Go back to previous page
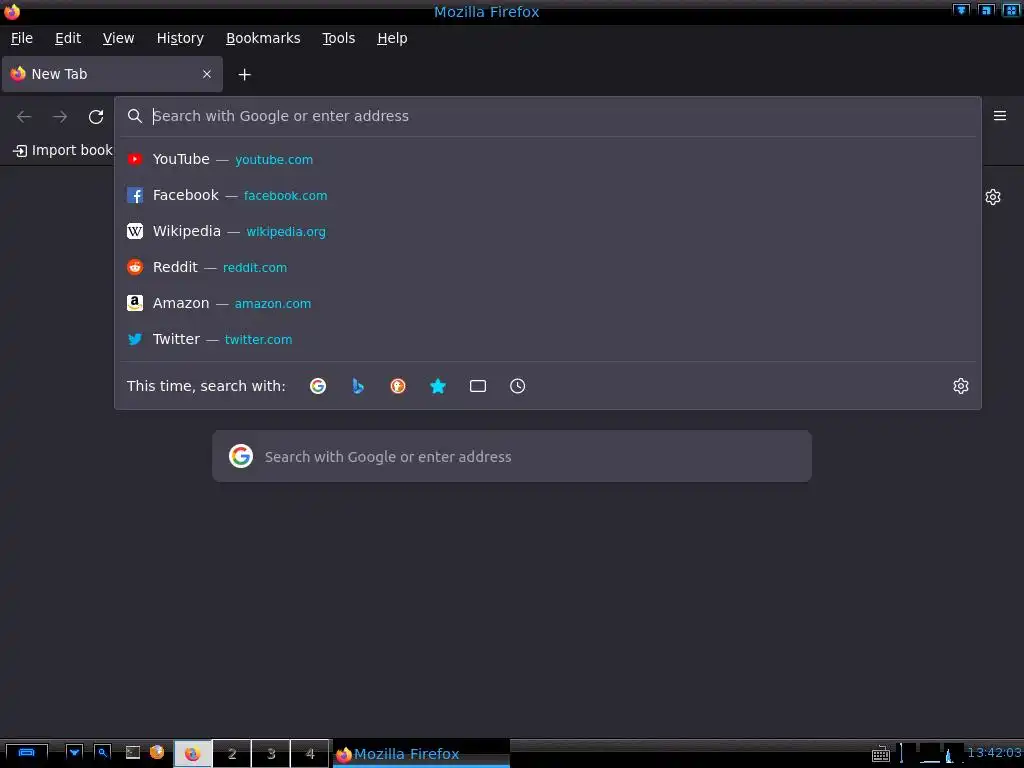Image resolution: width=1024 pixels, height=768 pixels. tap(24, 116)
